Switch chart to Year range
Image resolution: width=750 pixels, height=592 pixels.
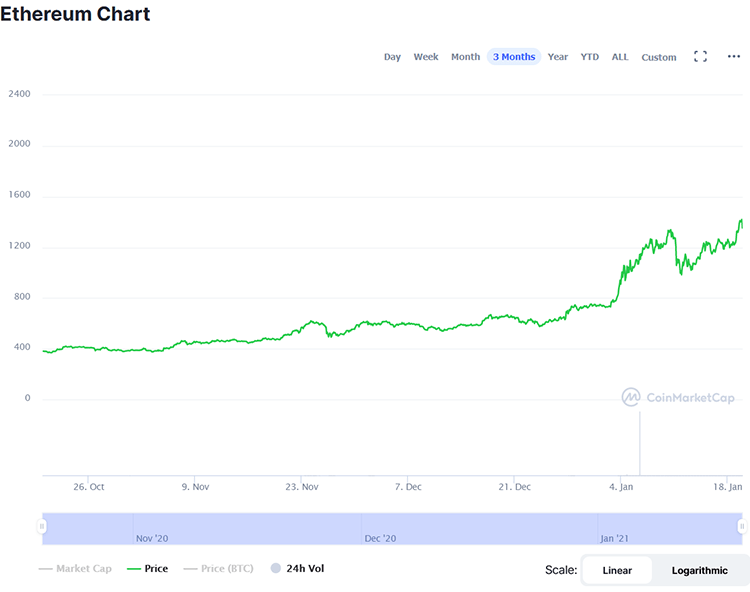click(558, 57)
